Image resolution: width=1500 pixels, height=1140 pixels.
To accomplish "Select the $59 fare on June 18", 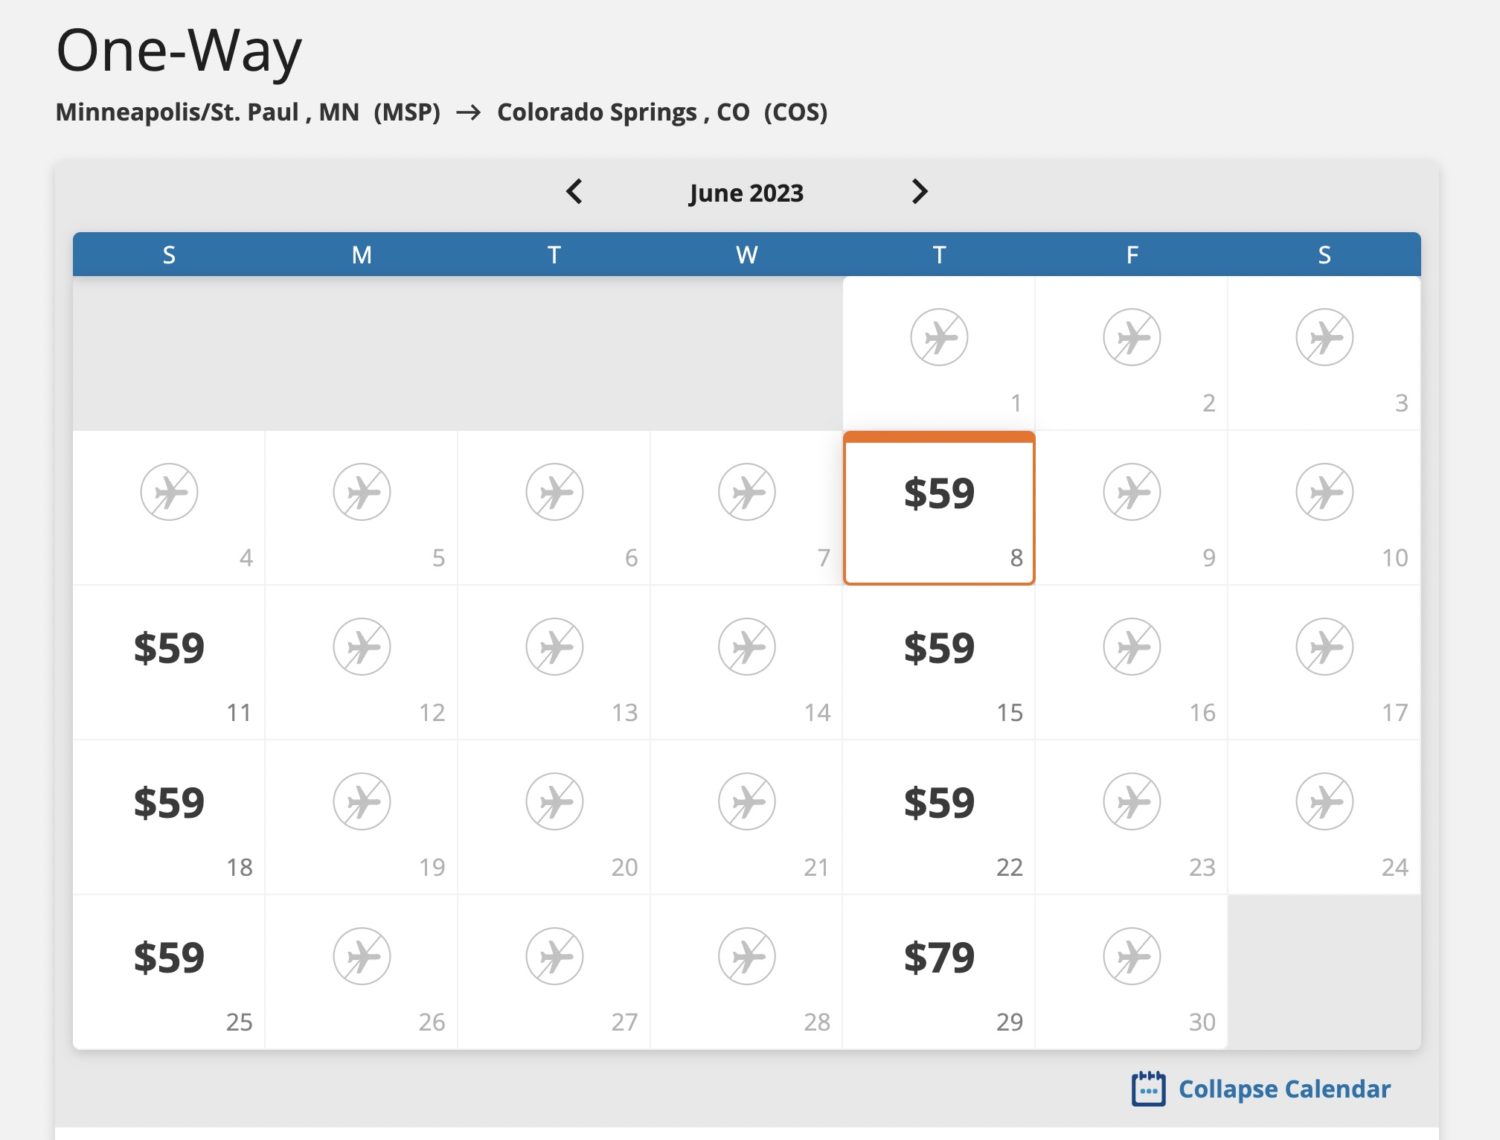I will pyautogui.click(x=169, y=804).
